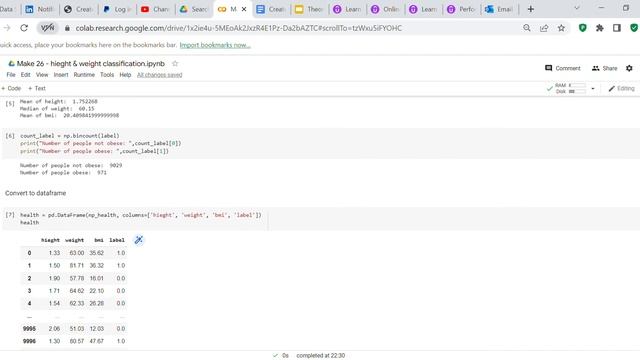This screenshot has width=640, height=360.
Task: Select code cell [6] with np.bincount
Action: click(321, 143)
